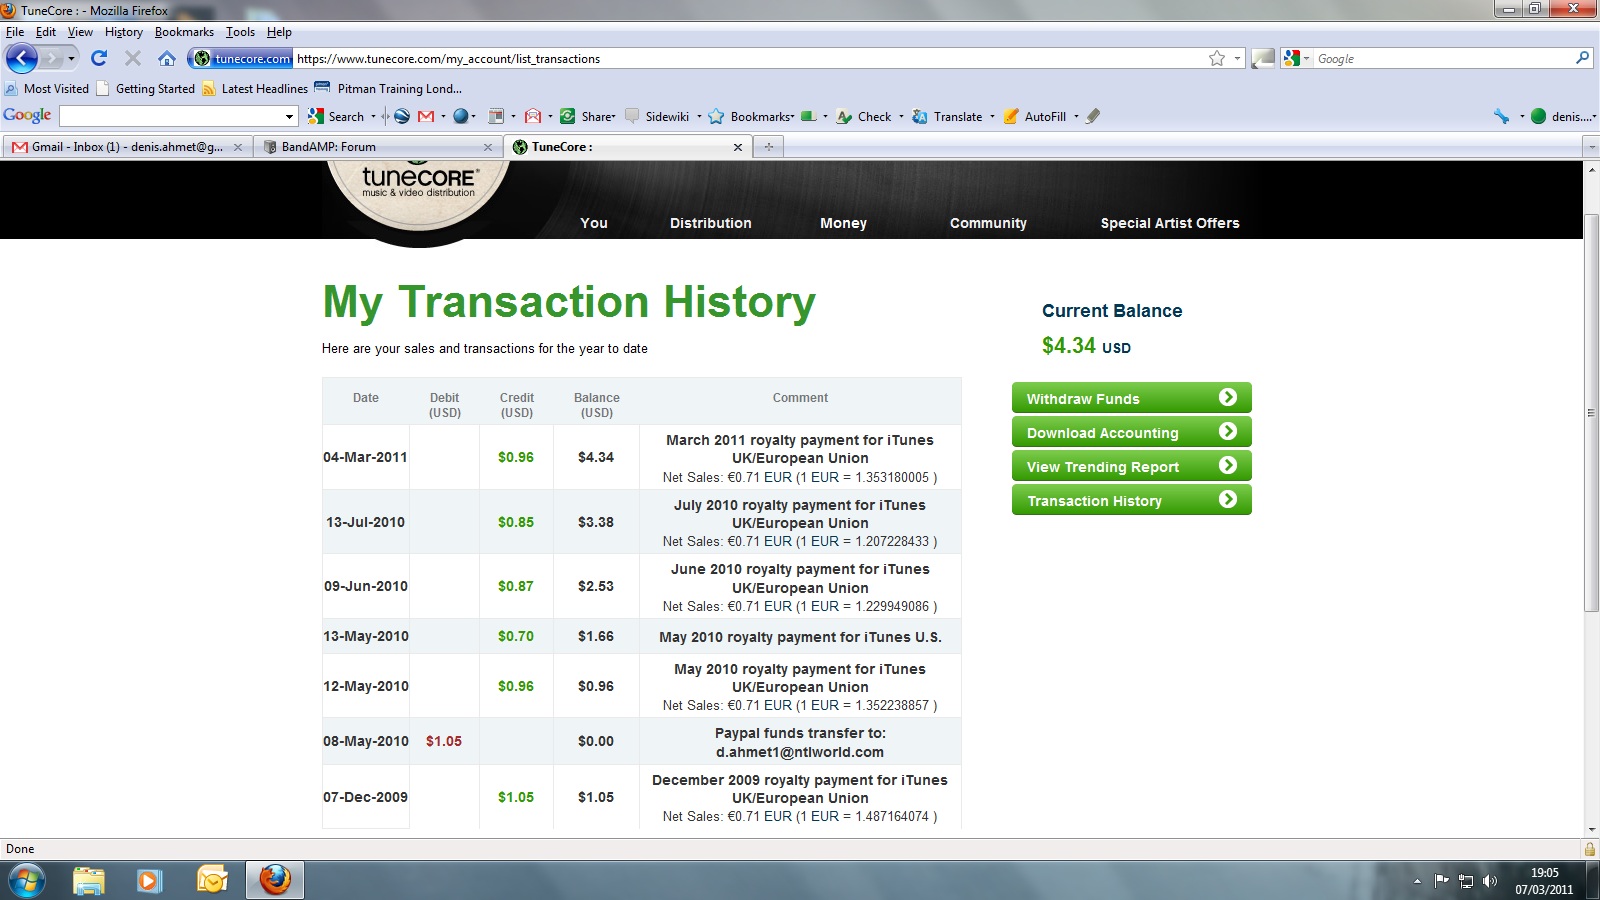Click into the URL address field
The height and width of the screenshot is (900, 1600).
tap(750, 59)
